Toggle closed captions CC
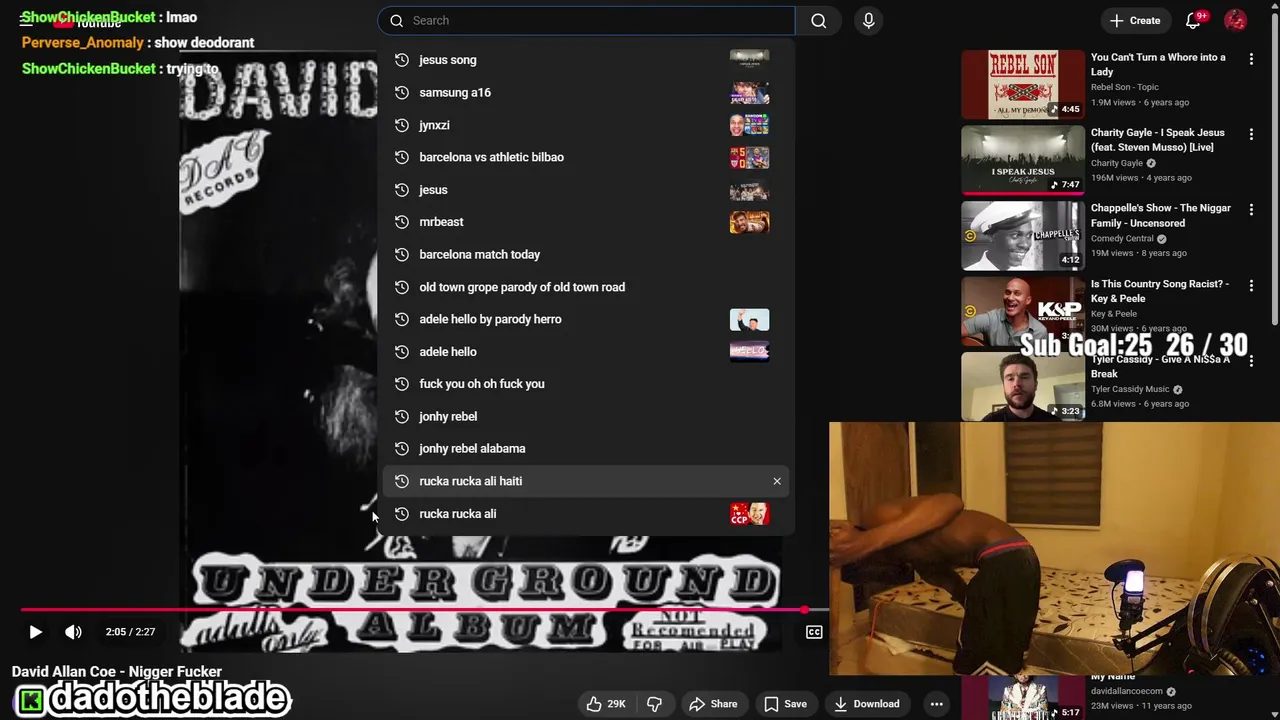This screenshot has width=1280, height=720. tap(814, 632)
